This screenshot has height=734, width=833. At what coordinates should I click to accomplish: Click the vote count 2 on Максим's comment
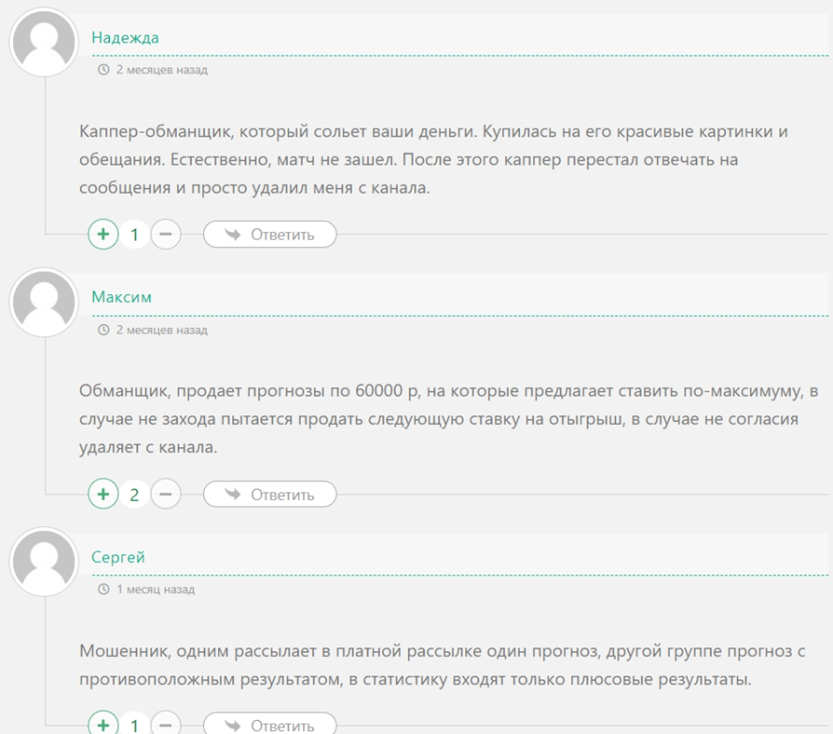(134, 494)
